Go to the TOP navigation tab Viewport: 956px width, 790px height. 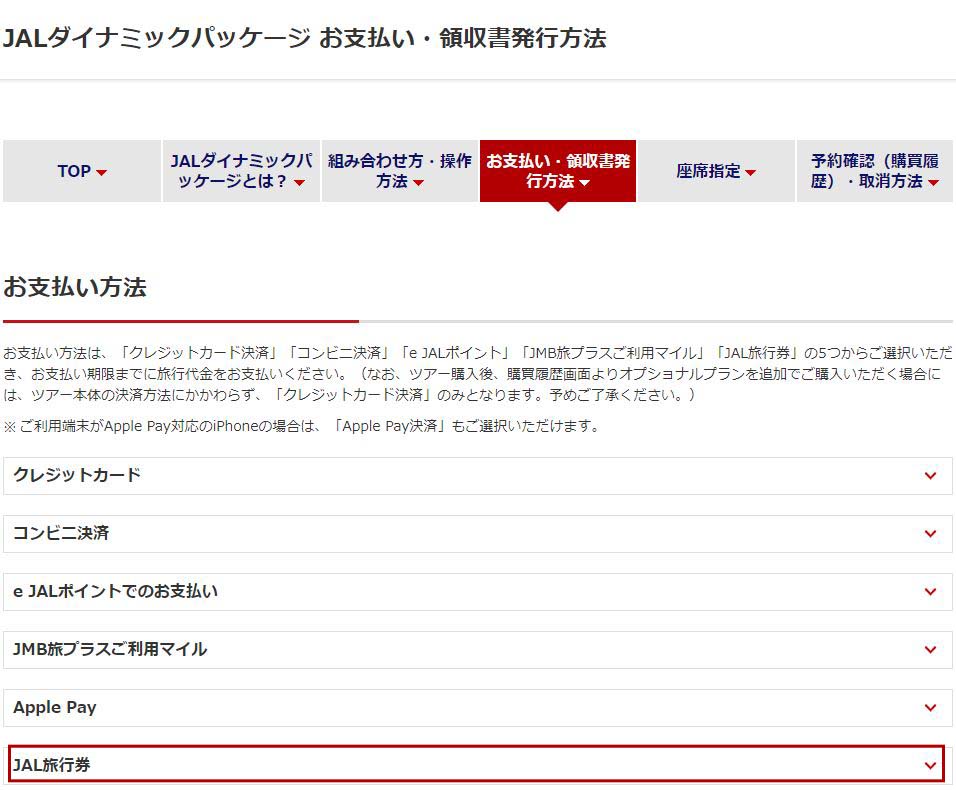point(81,171)
